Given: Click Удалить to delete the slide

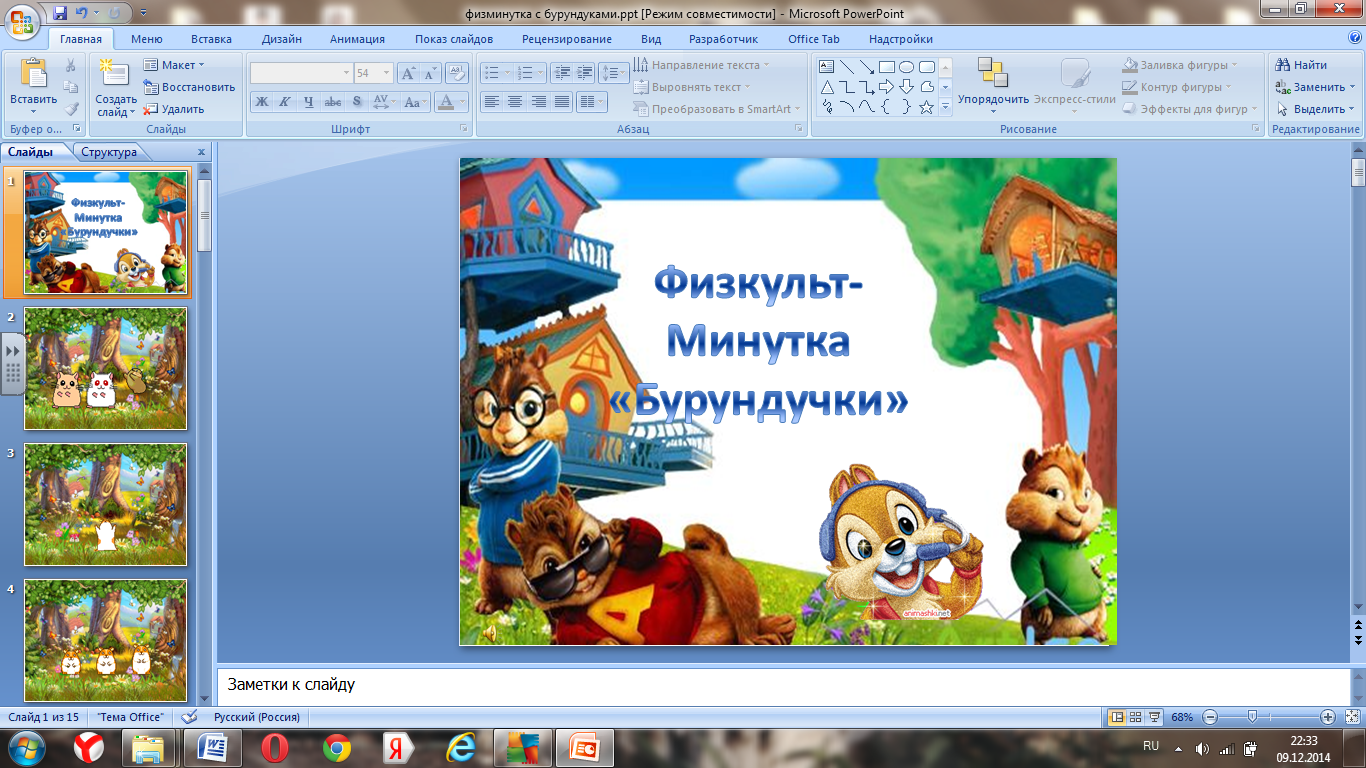Looking at the screenshot, I should 174,109.
